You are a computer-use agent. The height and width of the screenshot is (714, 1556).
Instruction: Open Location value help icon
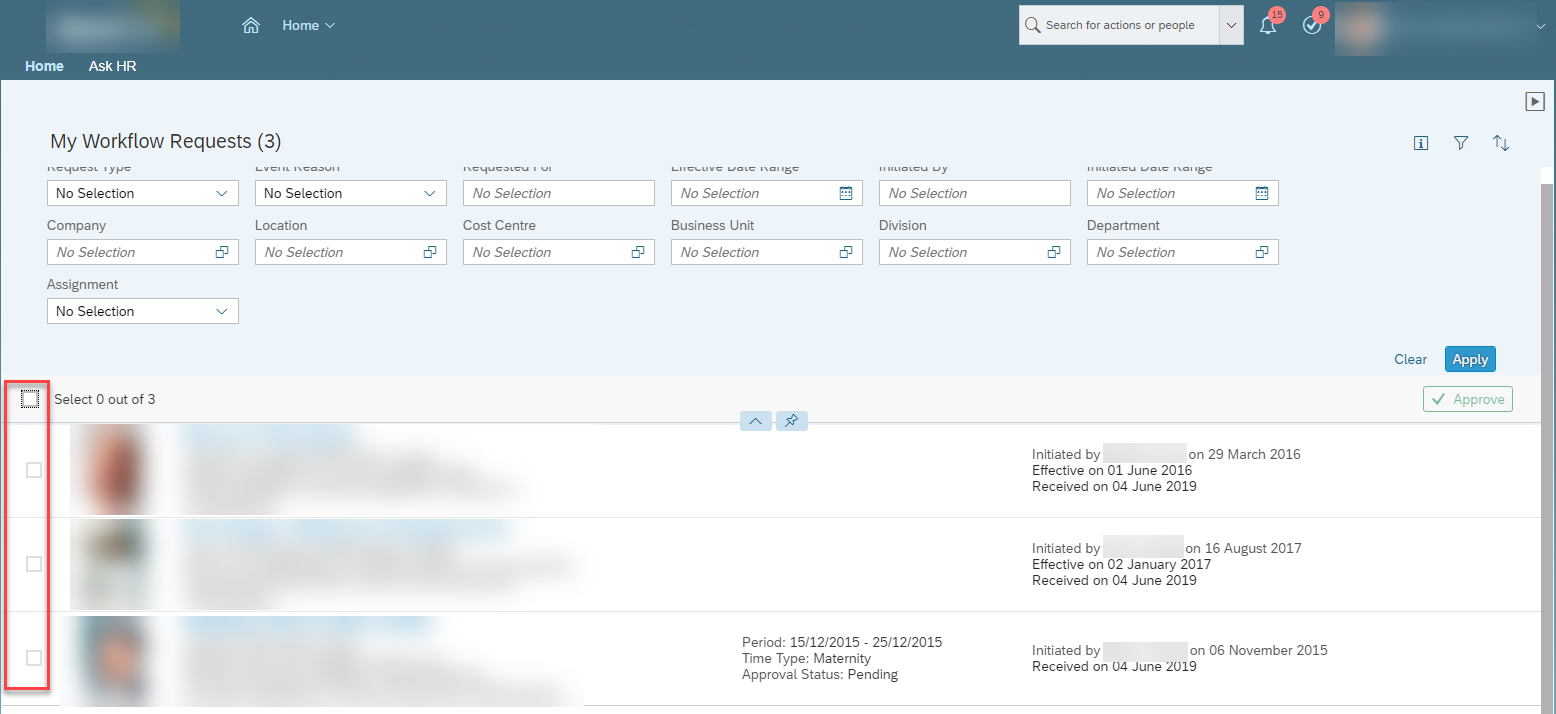coord(430,252)
